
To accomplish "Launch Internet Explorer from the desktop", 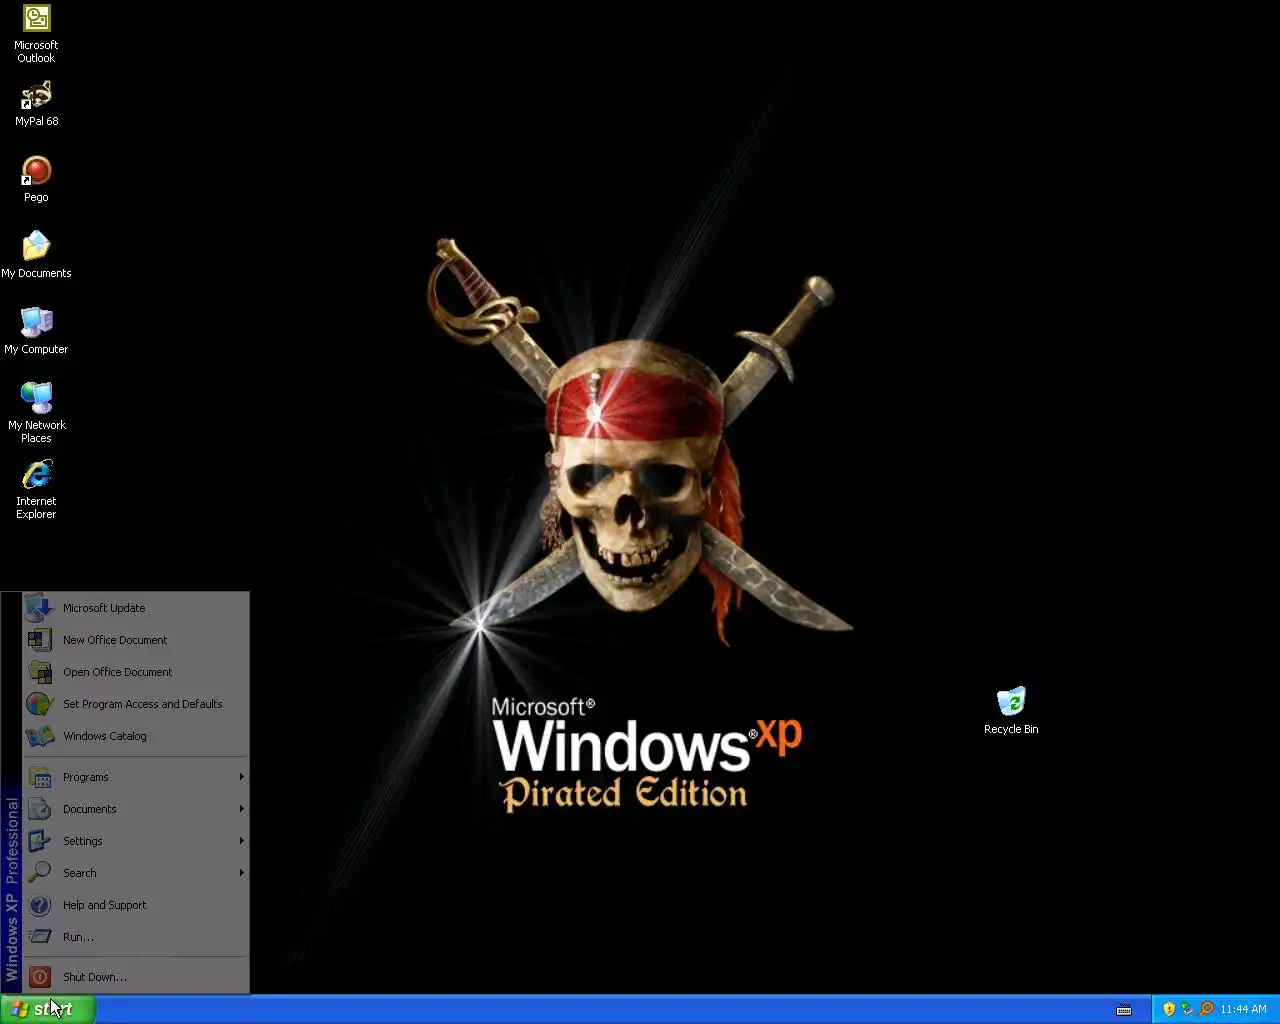I will click(x=36, y=489).
